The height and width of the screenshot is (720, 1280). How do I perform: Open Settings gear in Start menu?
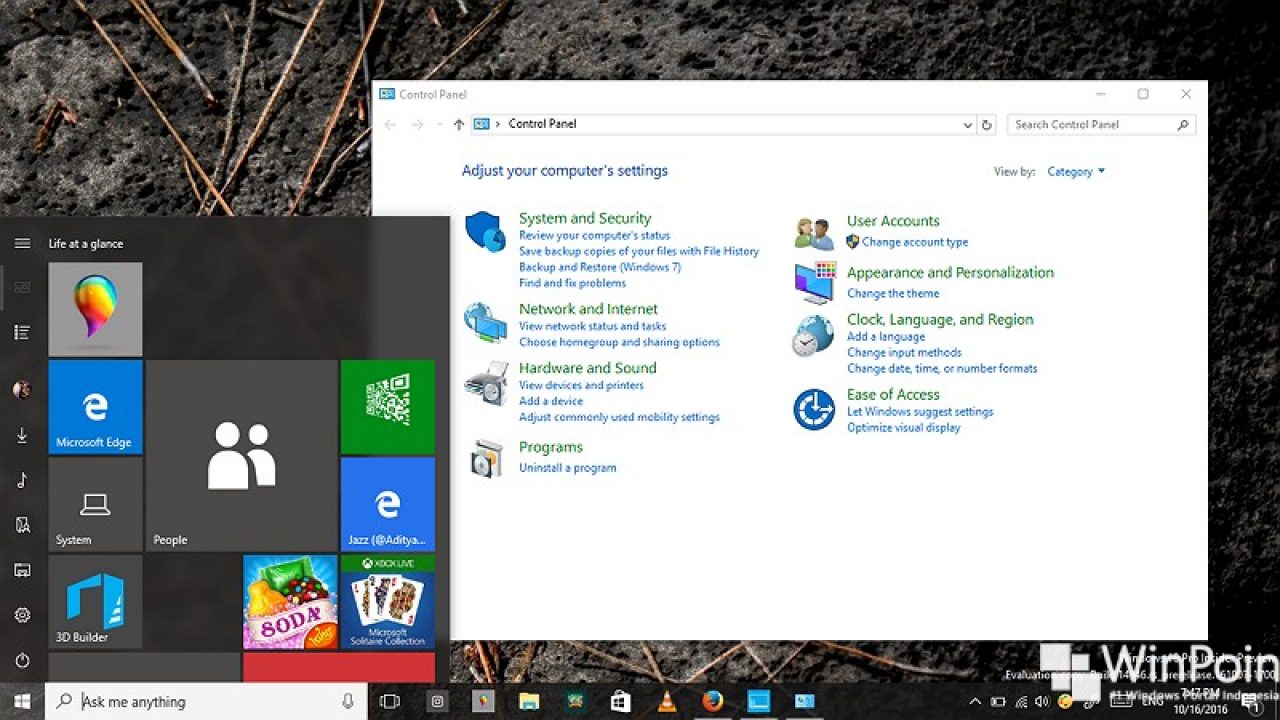pyautogui.click(x=22, y=615)
